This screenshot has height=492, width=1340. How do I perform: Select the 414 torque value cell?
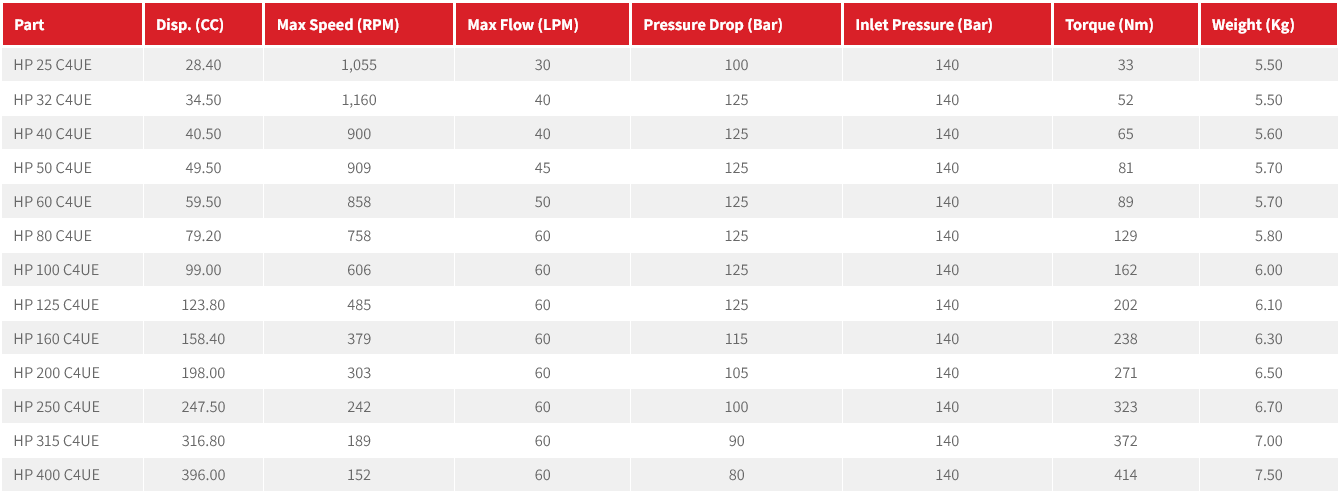[x=1126, y=475]
